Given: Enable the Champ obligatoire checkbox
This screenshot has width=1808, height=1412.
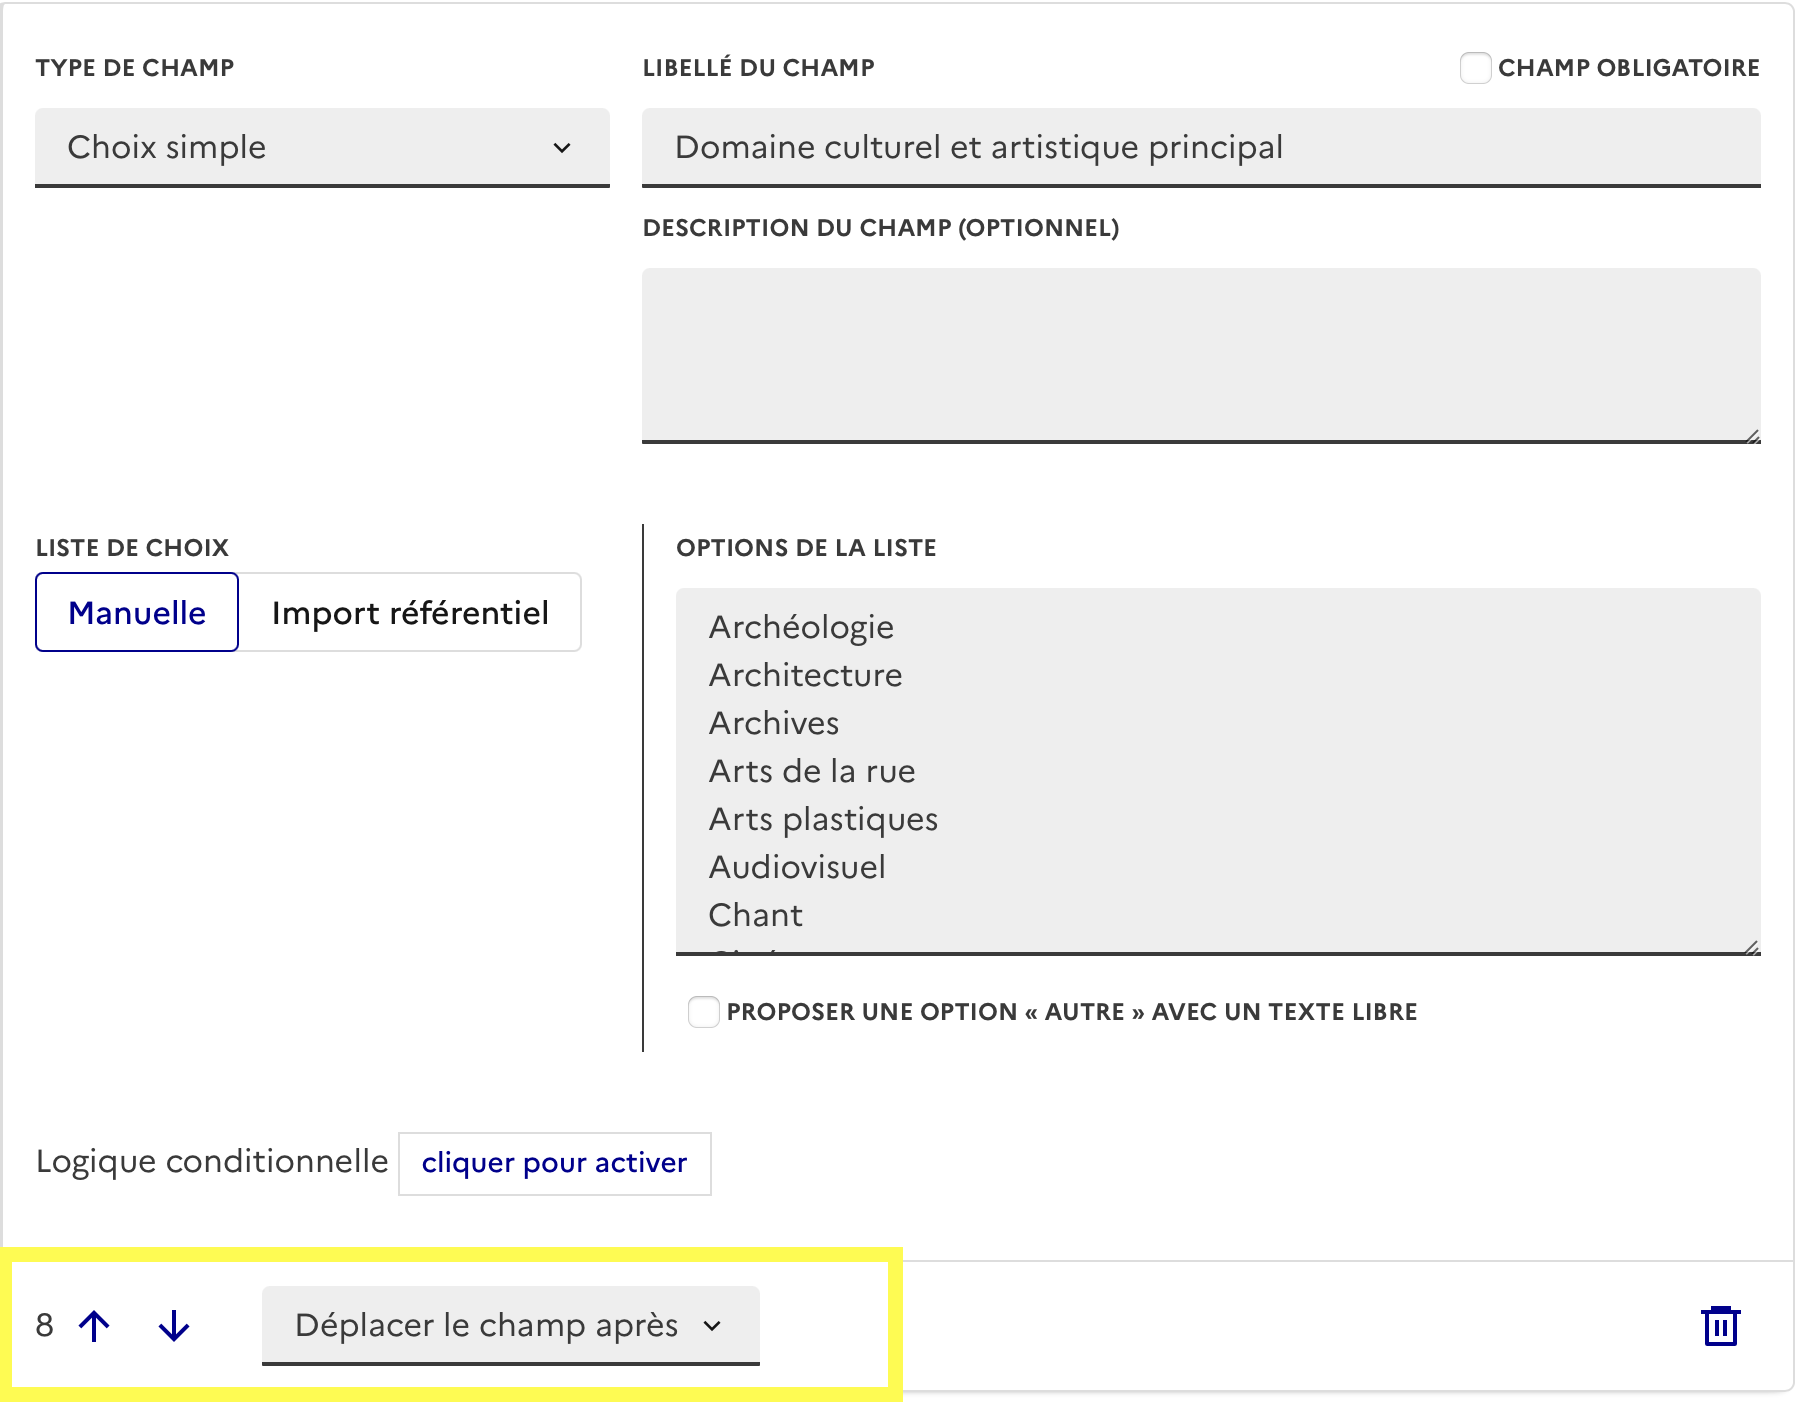Looking at the screenshot, I should point(1475,68).
